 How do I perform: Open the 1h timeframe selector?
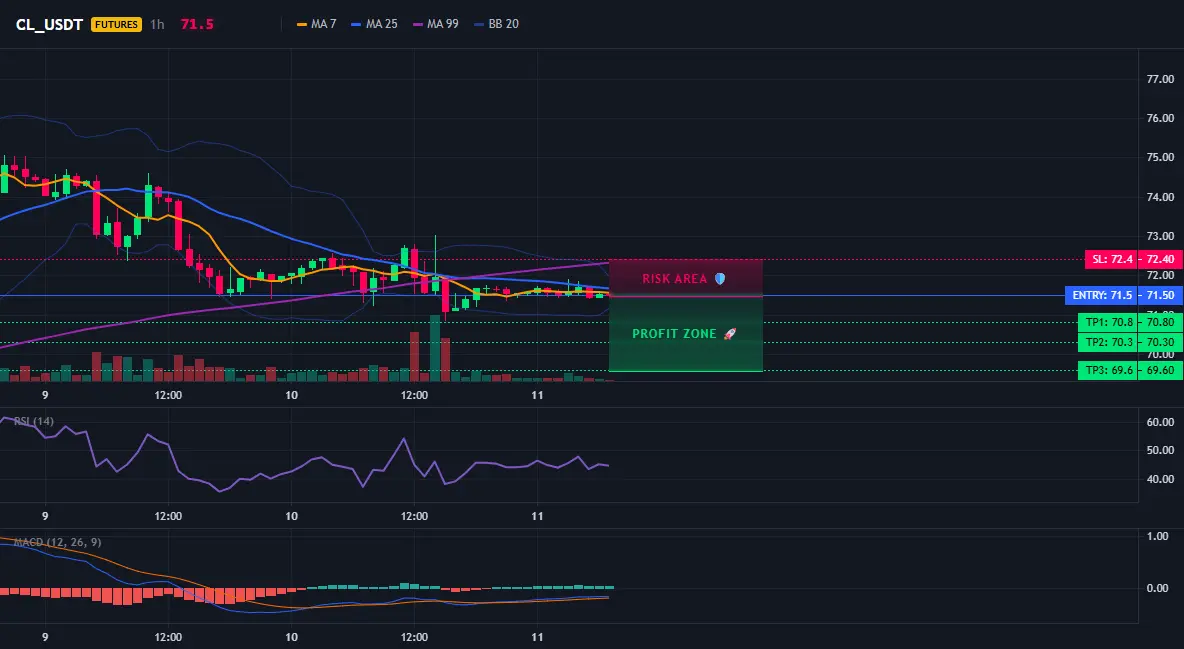pos(157,24)
